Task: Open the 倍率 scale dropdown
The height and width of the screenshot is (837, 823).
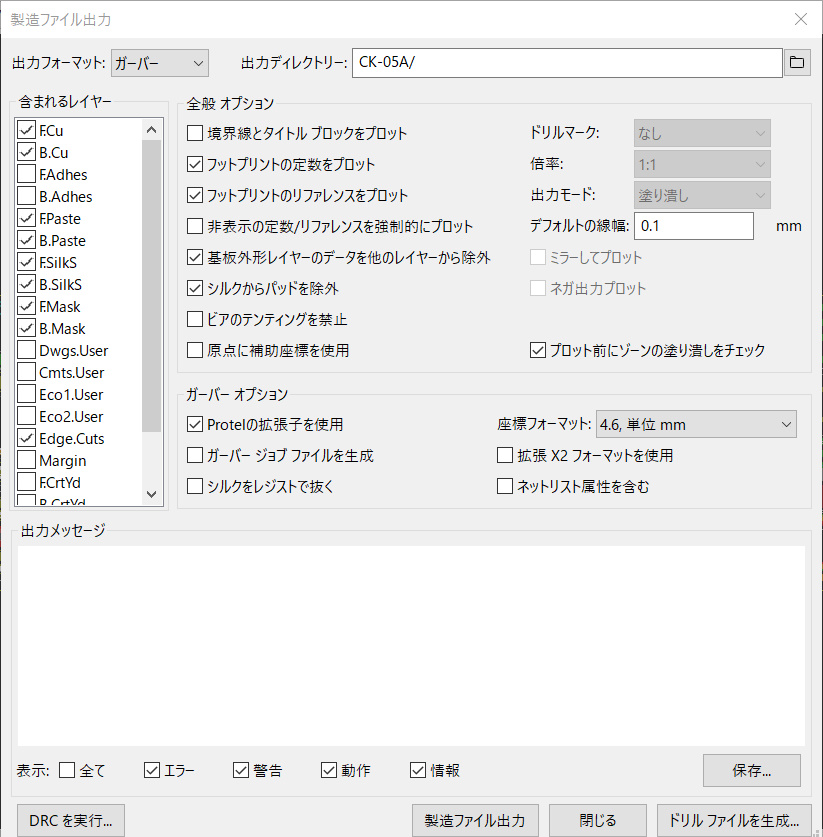Action: tap(702, 164)
